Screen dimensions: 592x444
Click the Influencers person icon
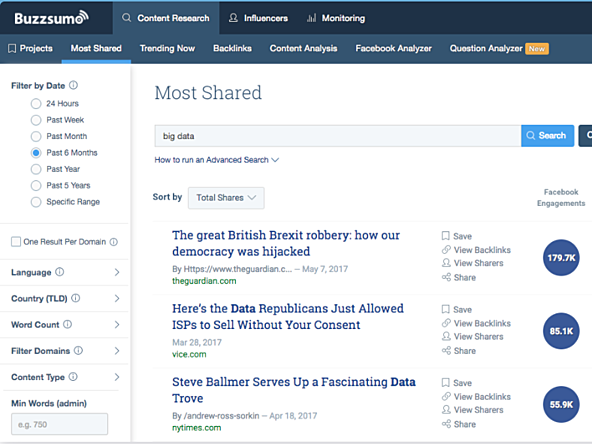[233, 18]
